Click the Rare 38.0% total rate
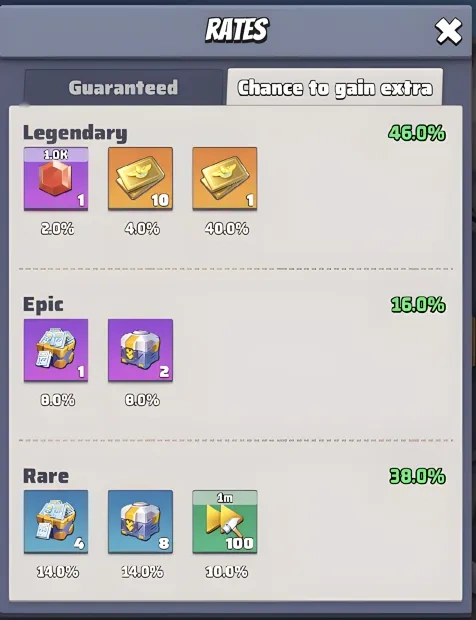This screenshot has height=620, width=476. point(417,476)
